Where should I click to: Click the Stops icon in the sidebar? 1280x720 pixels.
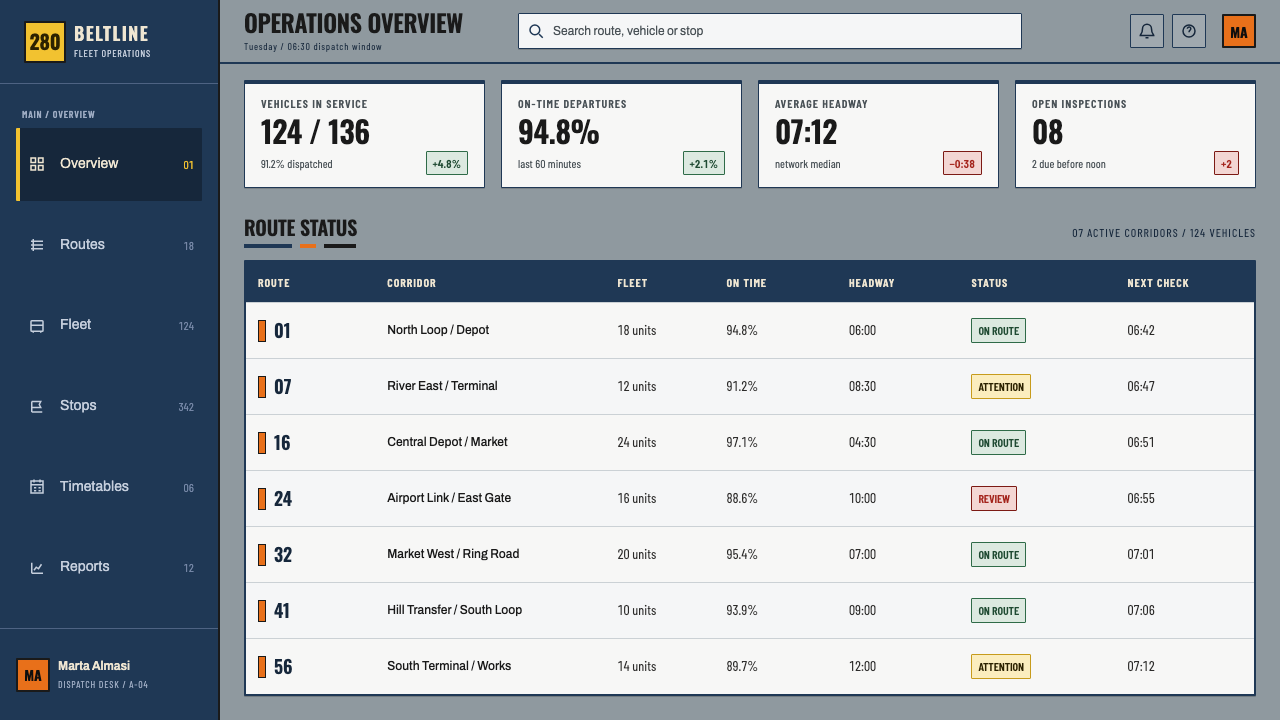click(37, 406)
